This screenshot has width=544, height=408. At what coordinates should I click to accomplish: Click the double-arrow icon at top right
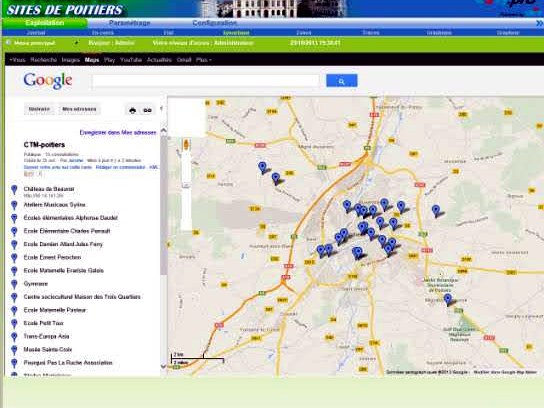point(539,23)
